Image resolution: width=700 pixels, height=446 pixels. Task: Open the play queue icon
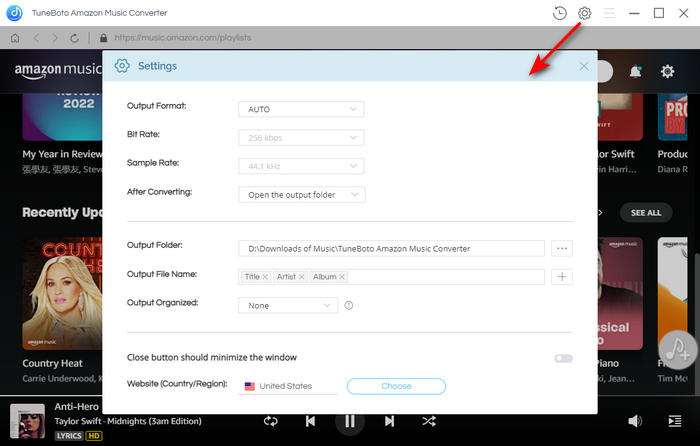click(675, 421)
